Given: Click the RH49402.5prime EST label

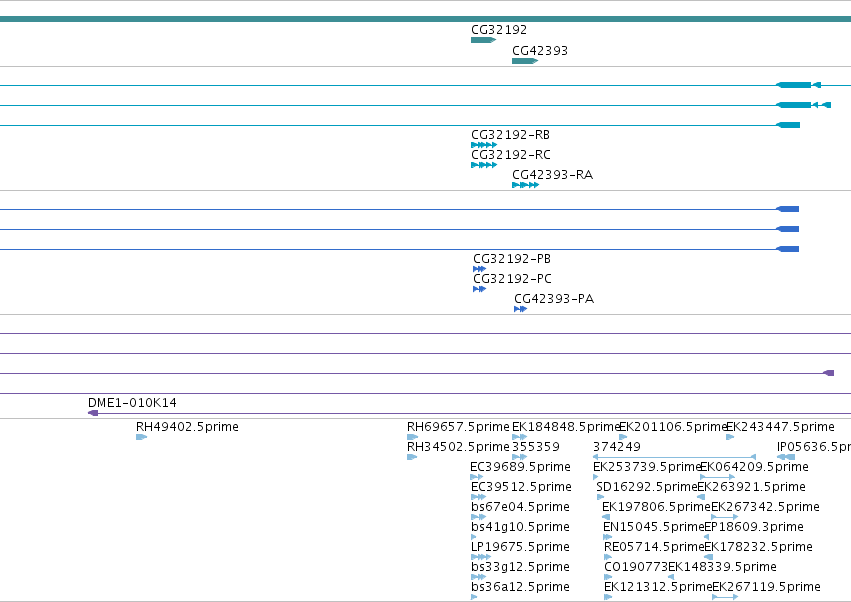Looking at the screenshot, I should point(187,427).
